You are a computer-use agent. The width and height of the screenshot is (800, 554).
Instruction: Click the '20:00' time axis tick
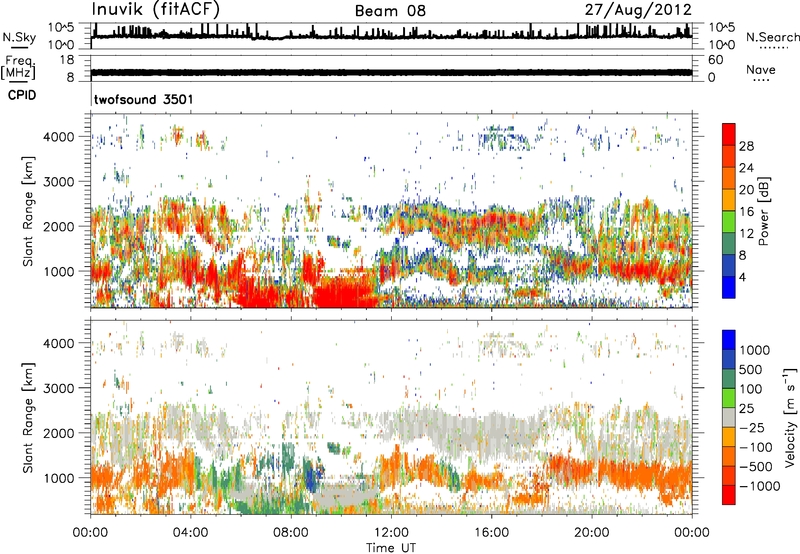point(592,533)
